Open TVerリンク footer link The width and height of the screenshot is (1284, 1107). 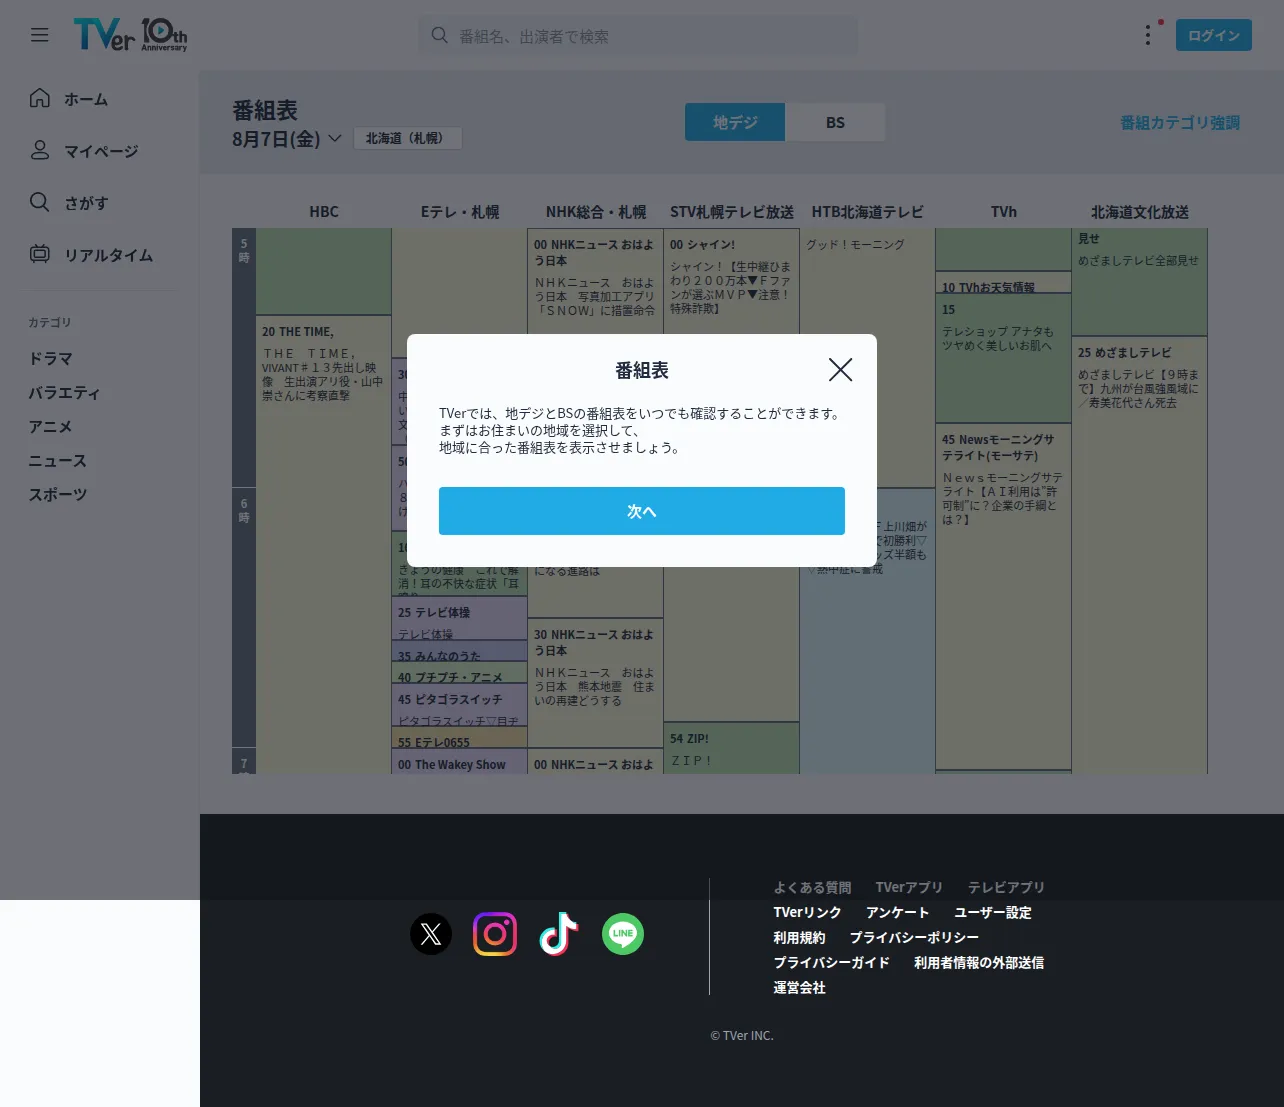tap(807, 912)
